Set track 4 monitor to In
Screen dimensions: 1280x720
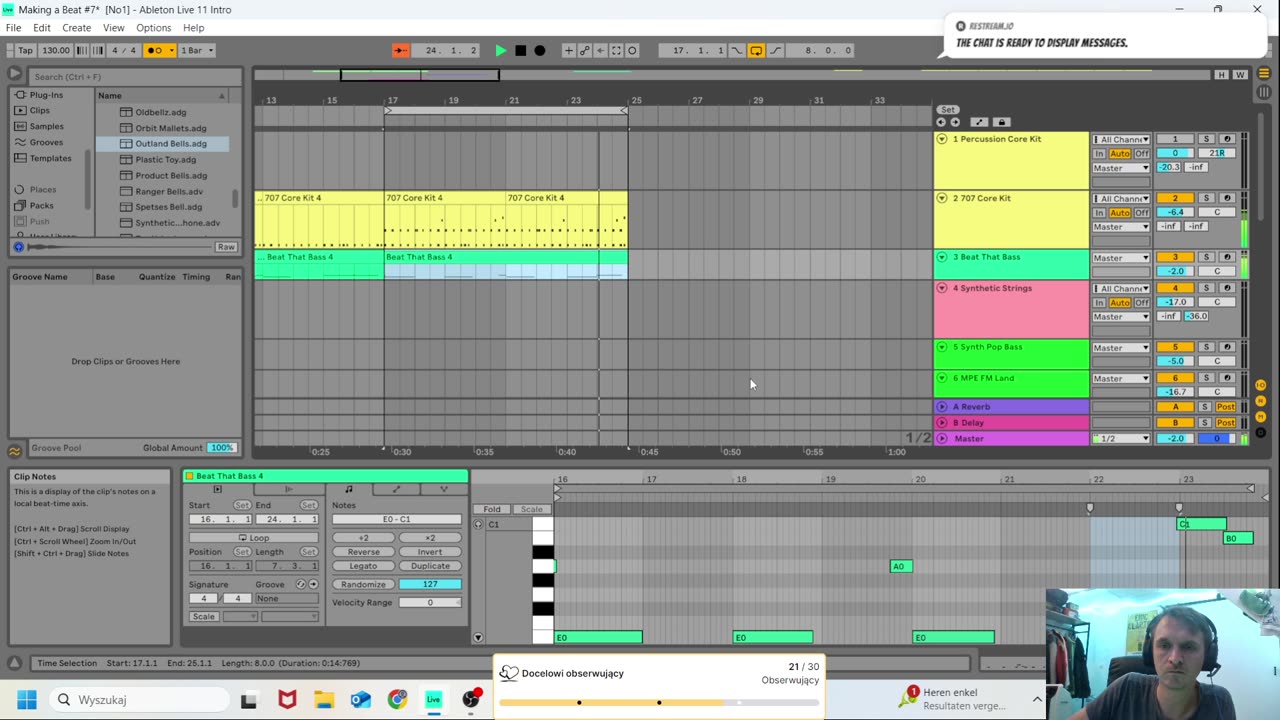click(1099, 303)
